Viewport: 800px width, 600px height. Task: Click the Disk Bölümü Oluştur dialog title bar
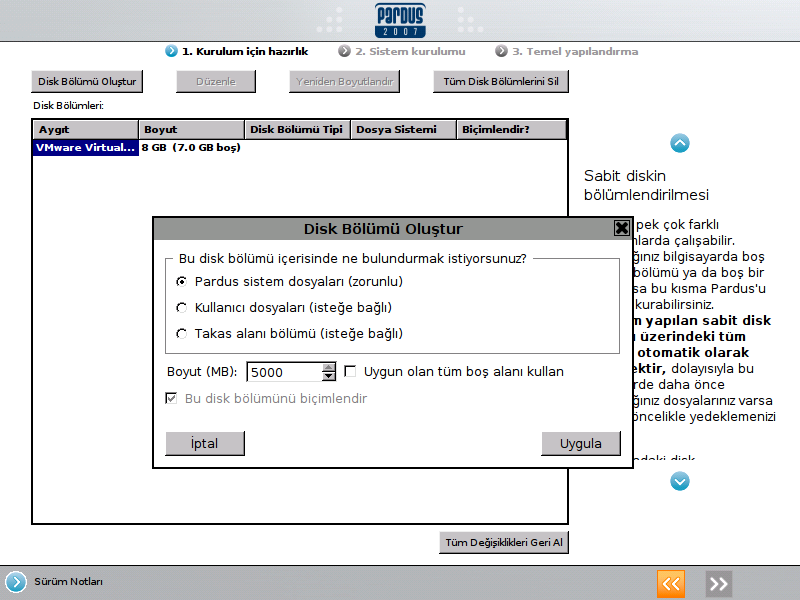point(383,229)
